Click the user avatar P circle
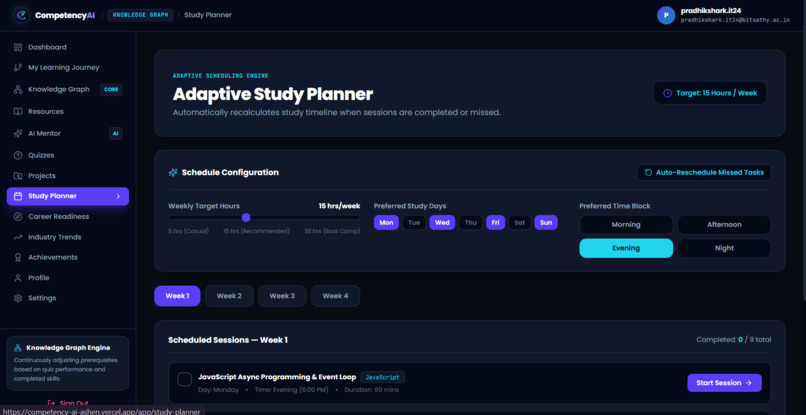The height and width of the screenshot is (415, 806). pyautogui.click(x=666, y=15)
